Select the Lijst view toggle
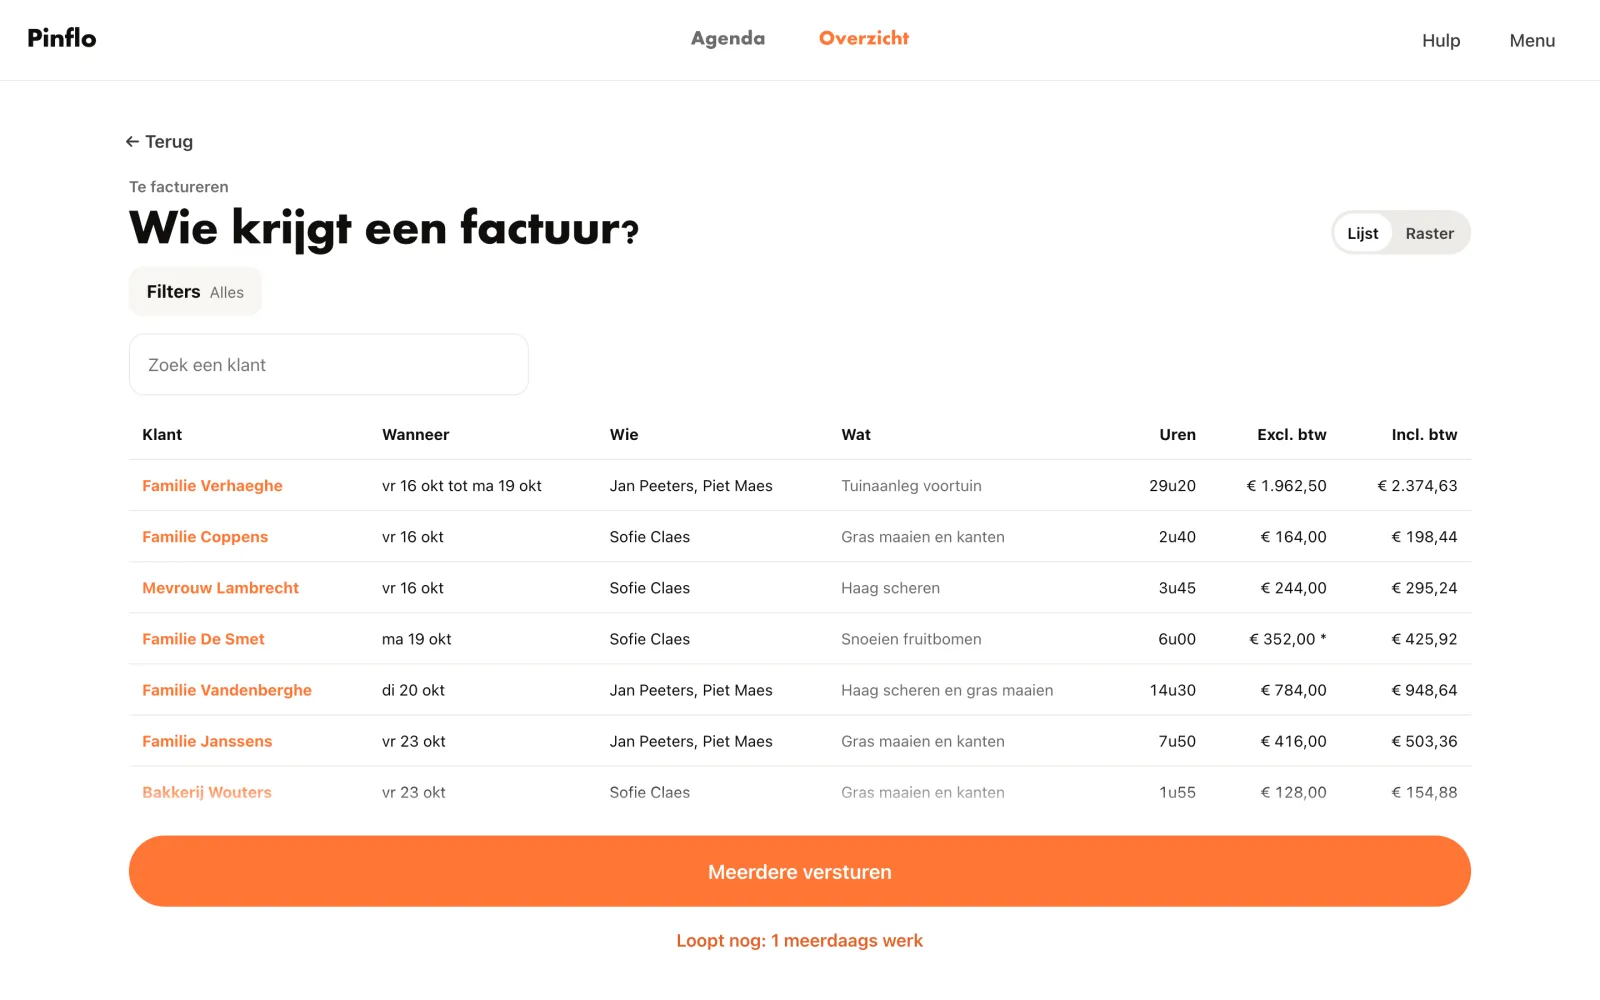The width and height of the screenshot is (1600, 1000). [x=1362, y=233]
